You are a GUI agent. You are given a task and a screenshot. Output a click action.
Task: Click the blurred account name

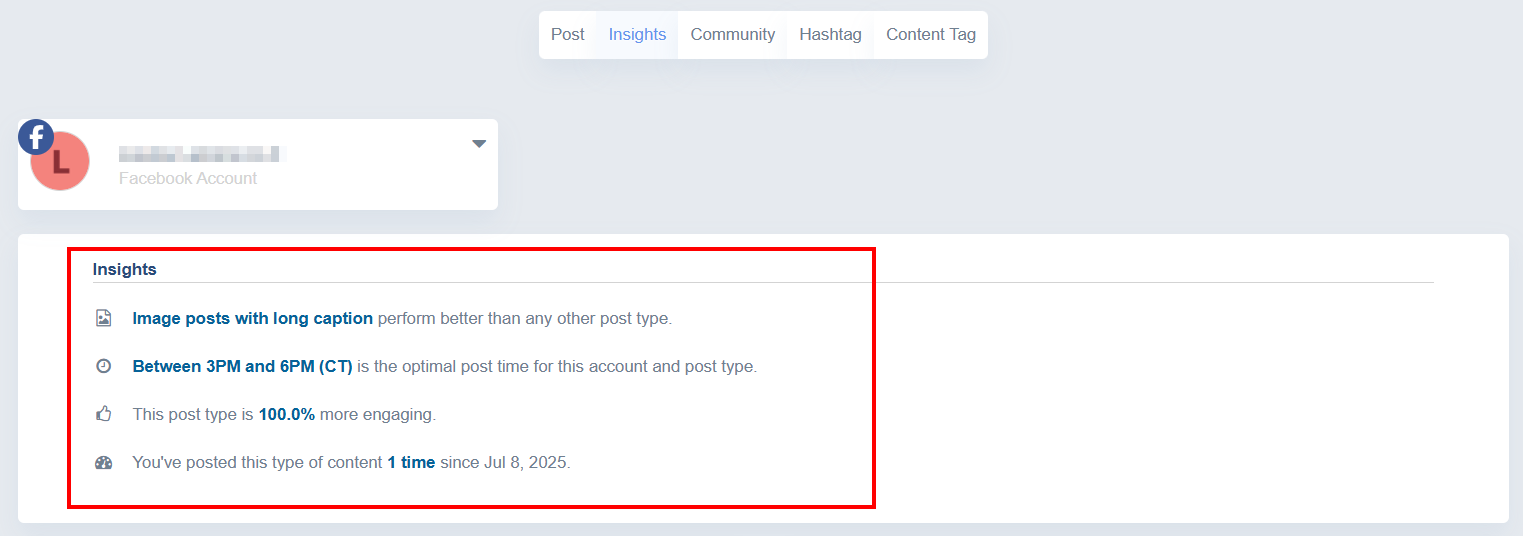coord(202,154)
